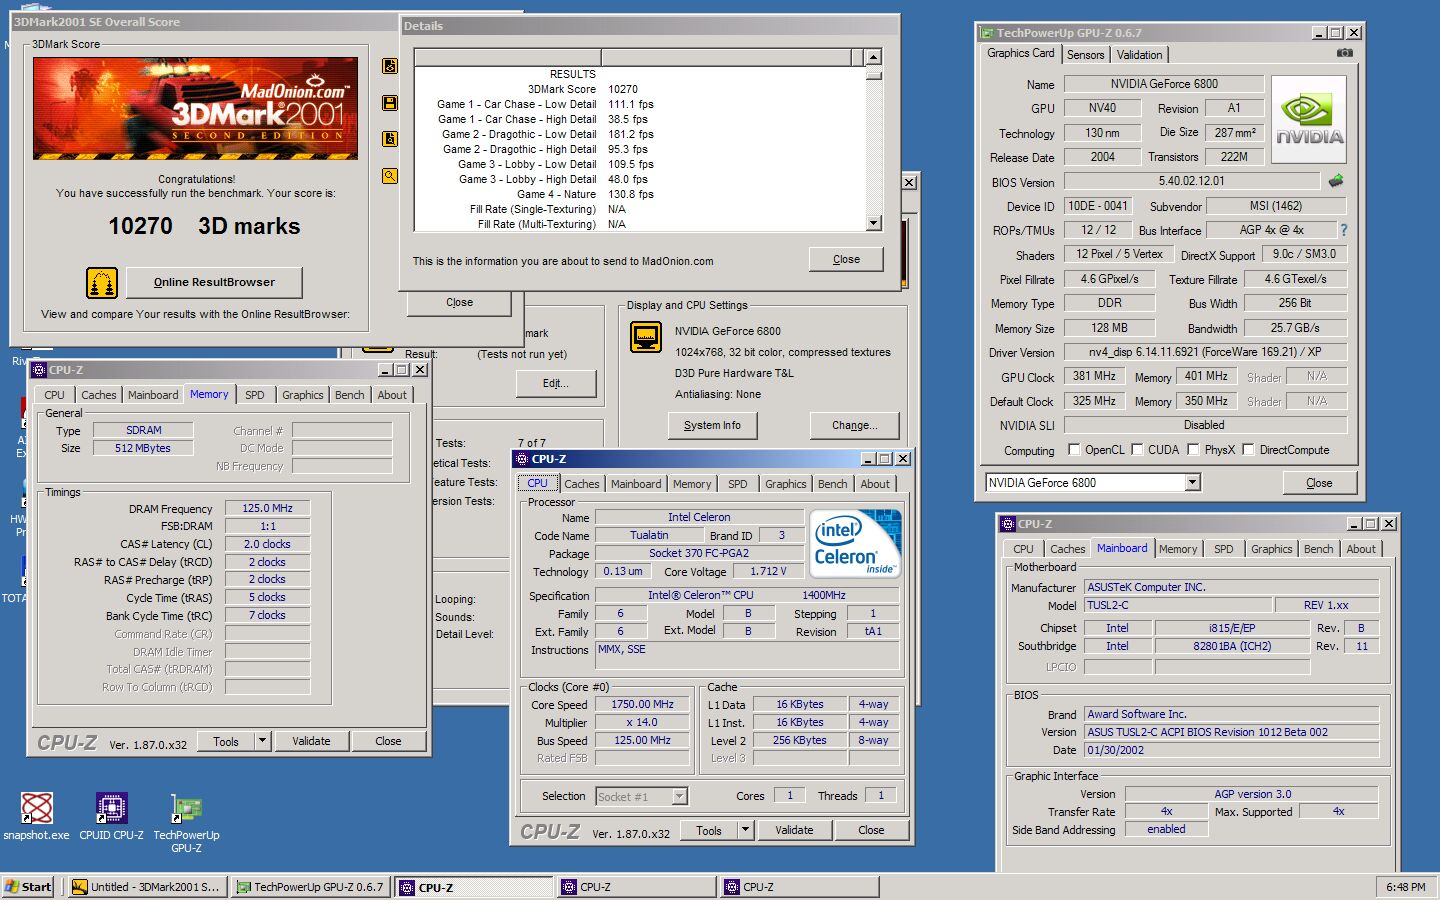This screenshot has width=1440, height=900.
Task: Switch to TechPowerUp GPU-Z 0.6.7 taskbar button
Action: [x=310, y=887]
